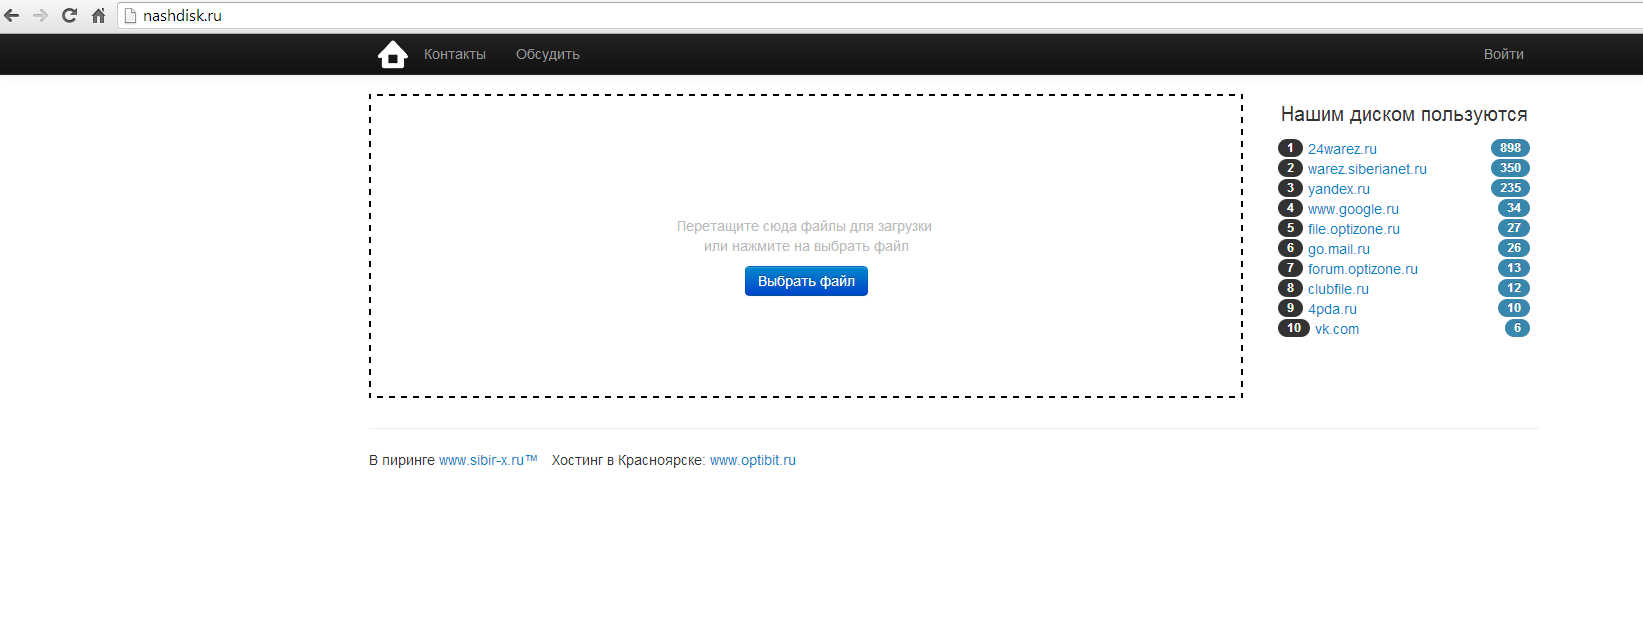
Task: Follow the www.sibir-x.ru footer link
Action: 481,460
